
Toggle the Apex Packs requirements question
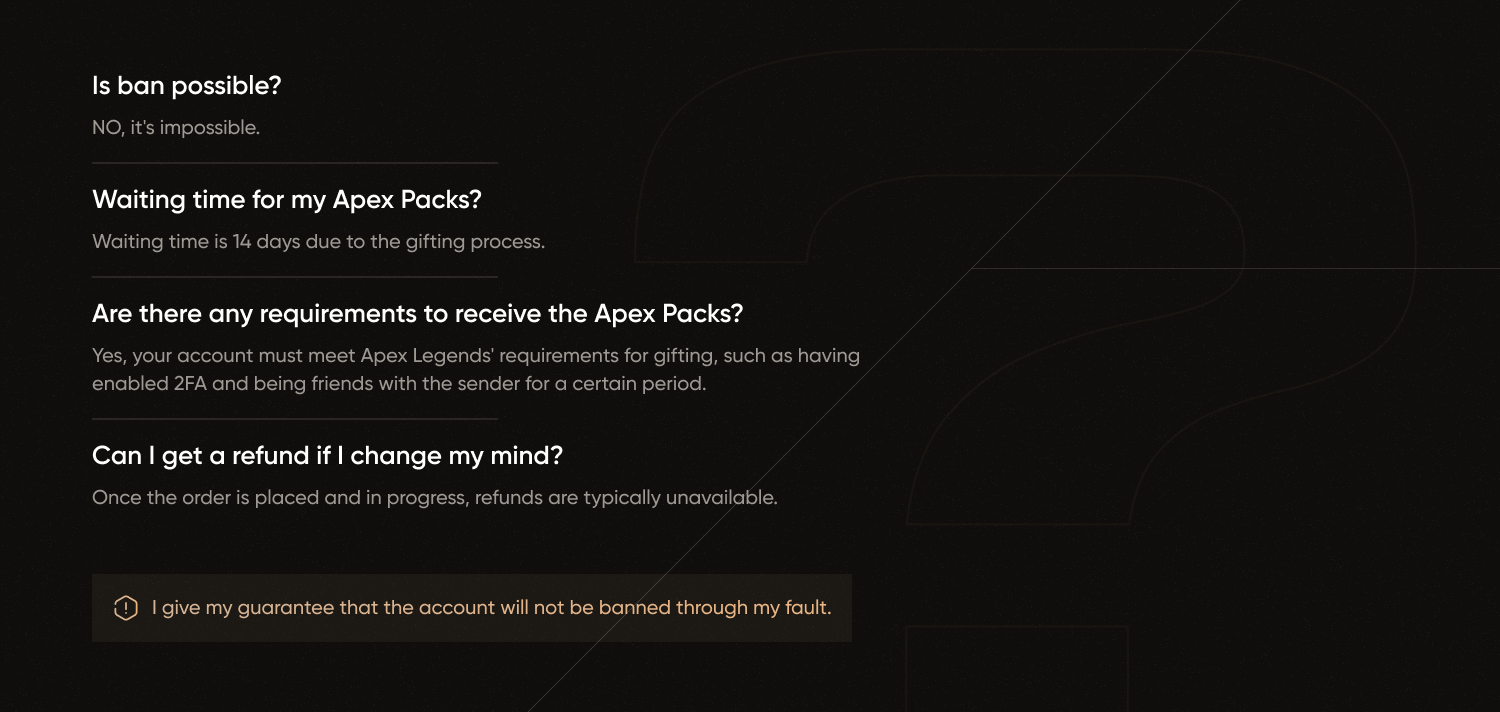(x=418, y=314)
